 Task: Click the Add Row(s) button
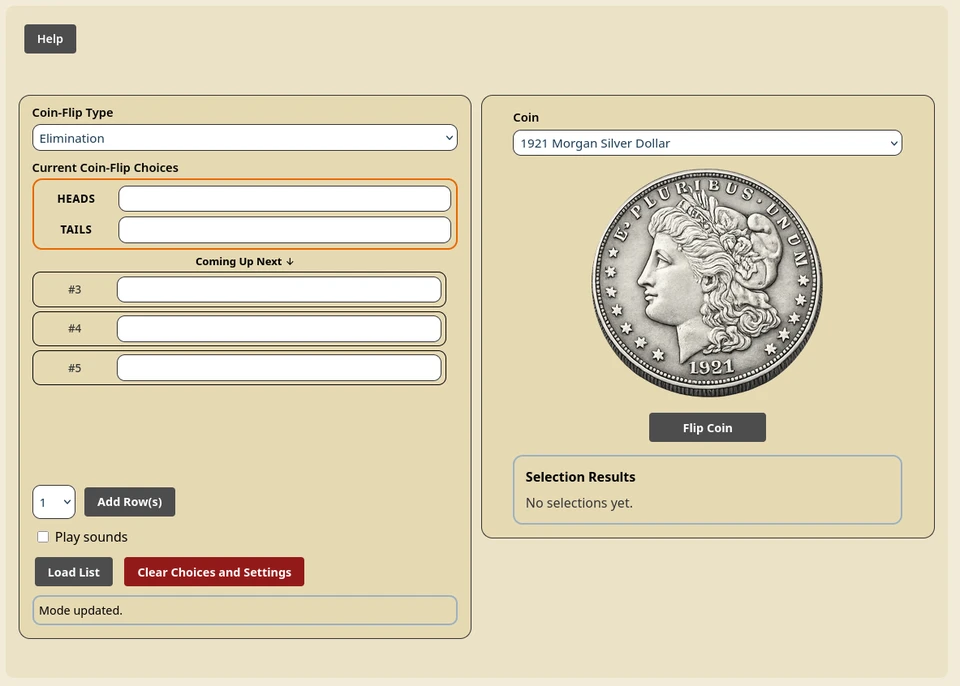tap(130, 502)
